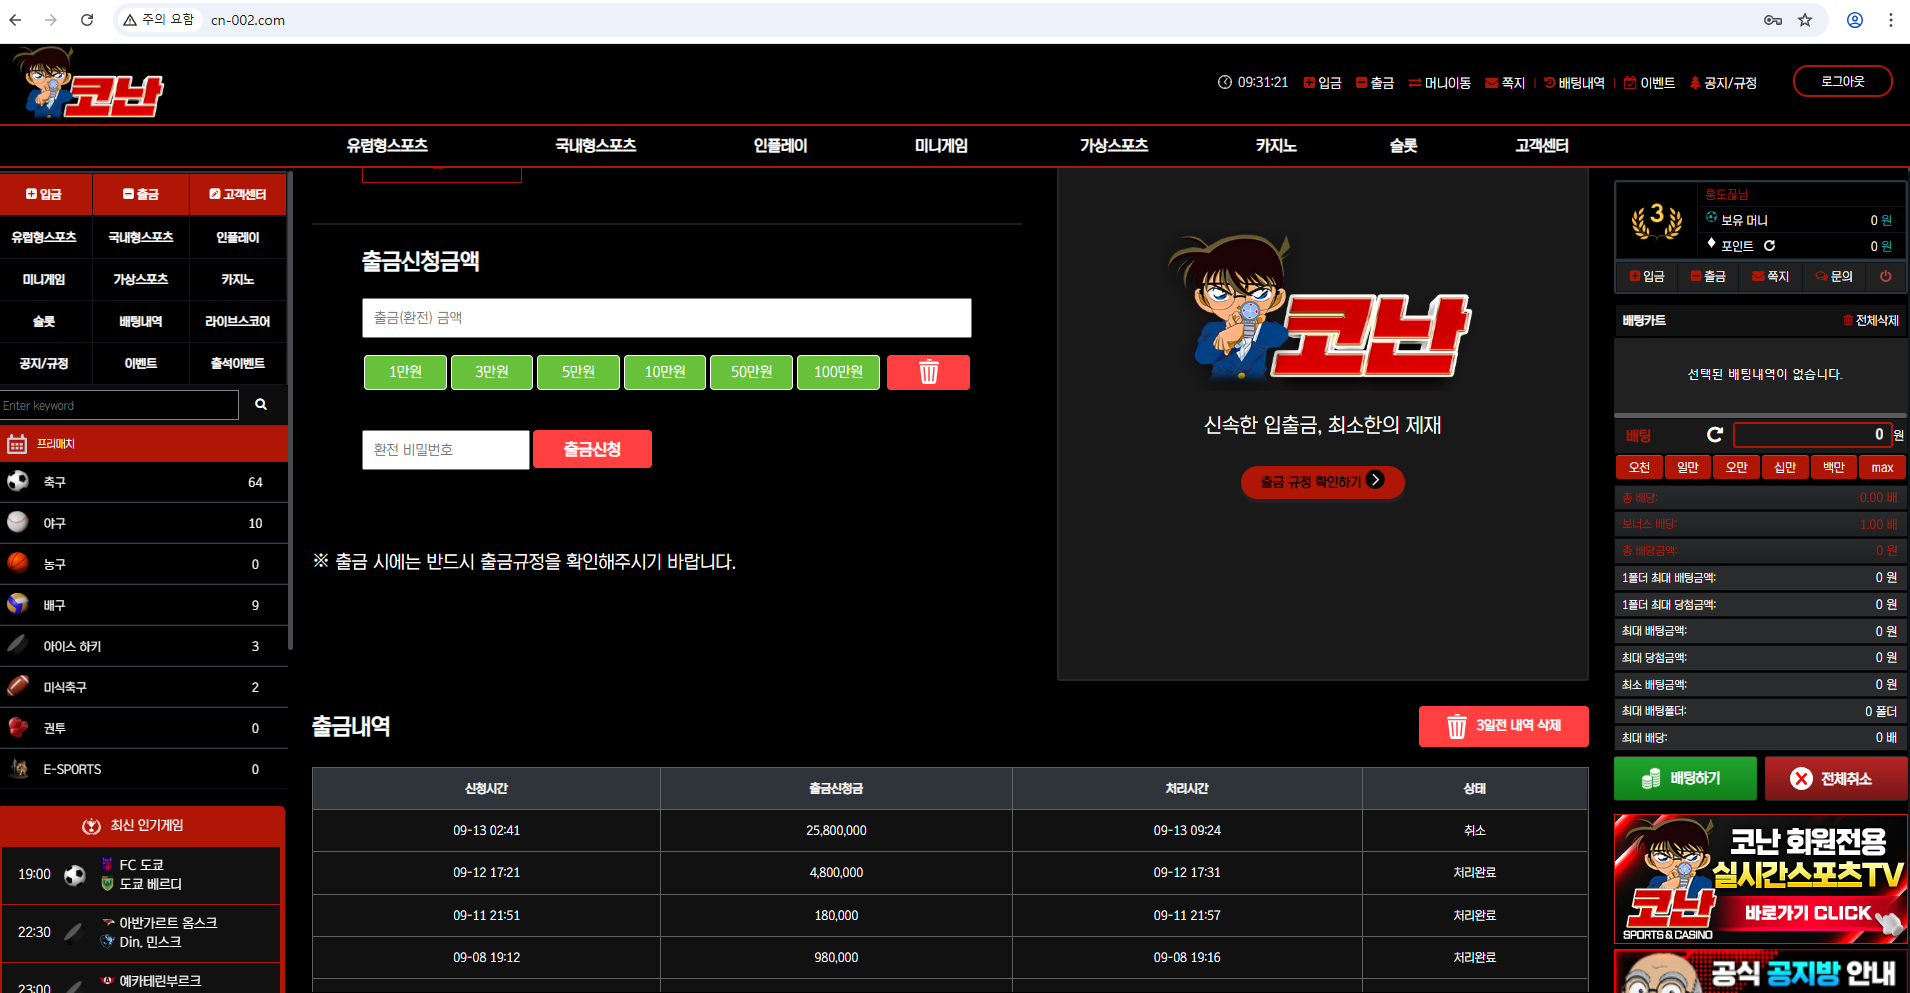The image size is (1910, 993).
Task: Open the 미니게임 menu in main navigation
Action: click(x=940, y=146)
